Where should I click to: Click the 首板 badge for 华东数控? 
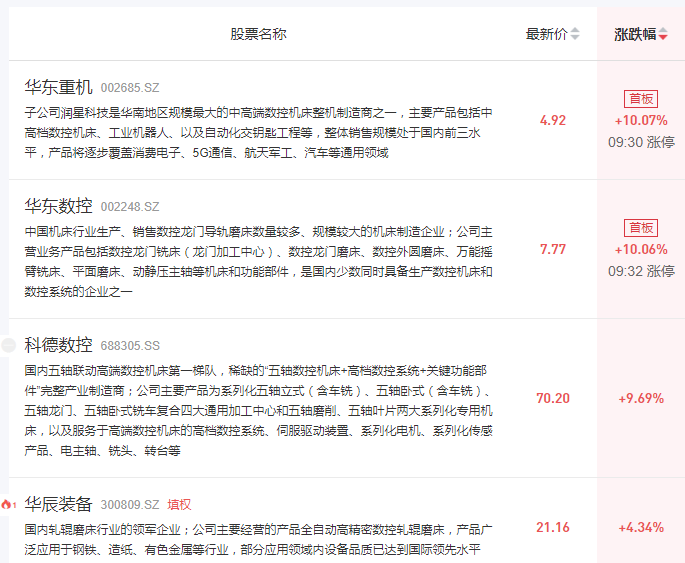pyautogui.click(x=641, y=228)
